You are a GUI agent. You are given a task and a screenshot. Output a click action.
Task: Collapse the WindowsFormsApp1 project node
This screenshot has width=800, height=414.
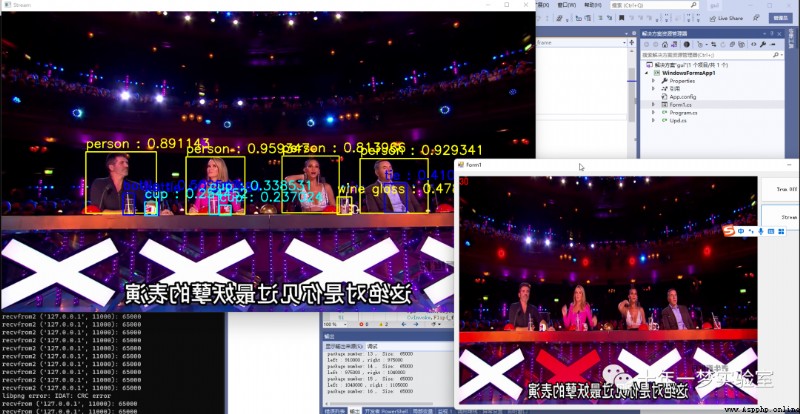[x=646, y=73]
